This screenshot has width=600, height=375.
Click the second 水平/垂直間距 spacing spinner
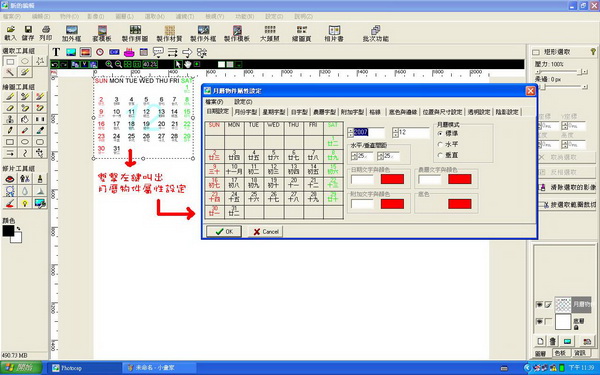(380, 156)
